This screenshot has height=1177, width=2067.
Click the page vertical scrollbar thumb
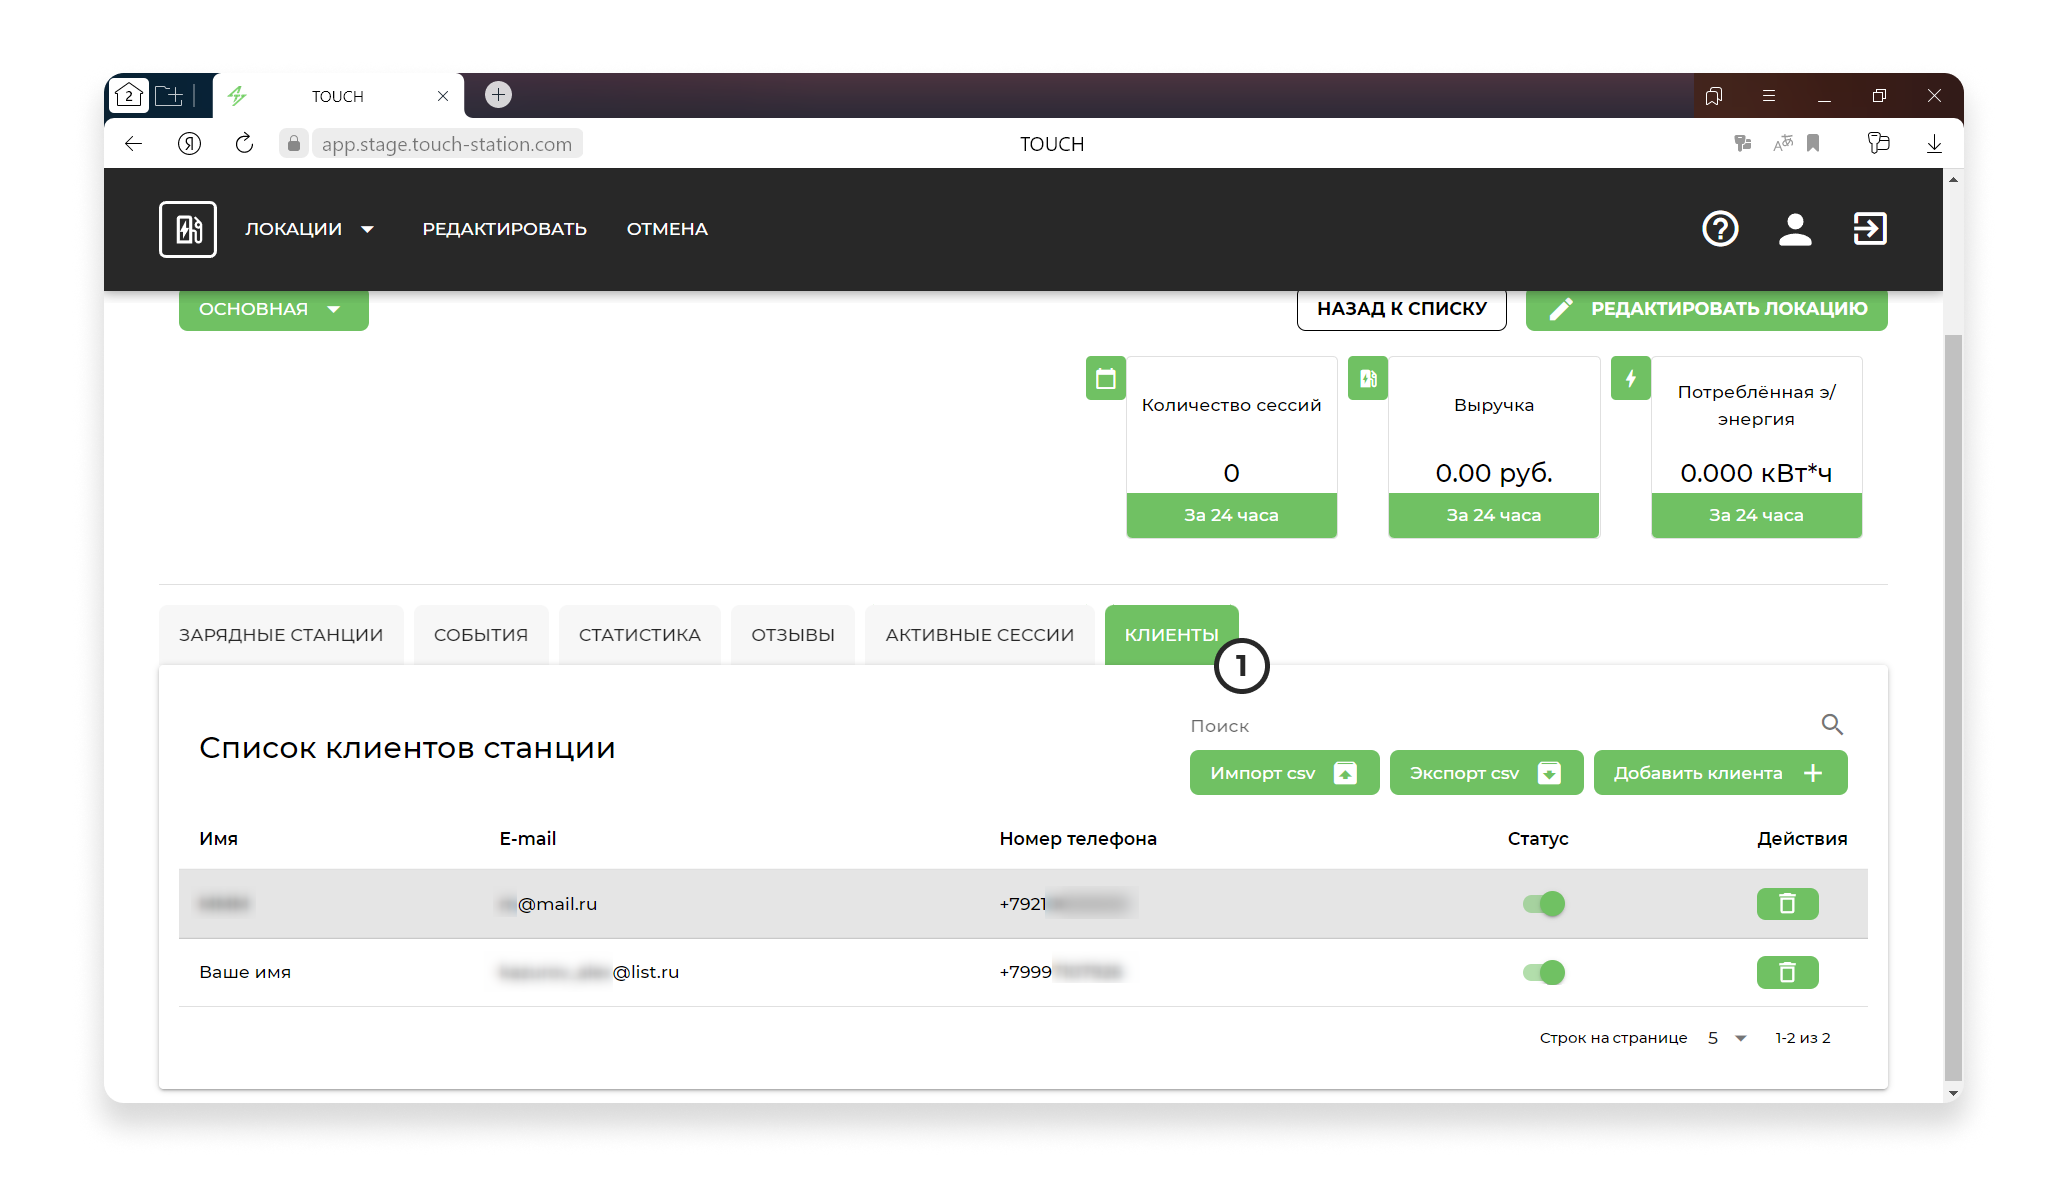(1953, 708)
